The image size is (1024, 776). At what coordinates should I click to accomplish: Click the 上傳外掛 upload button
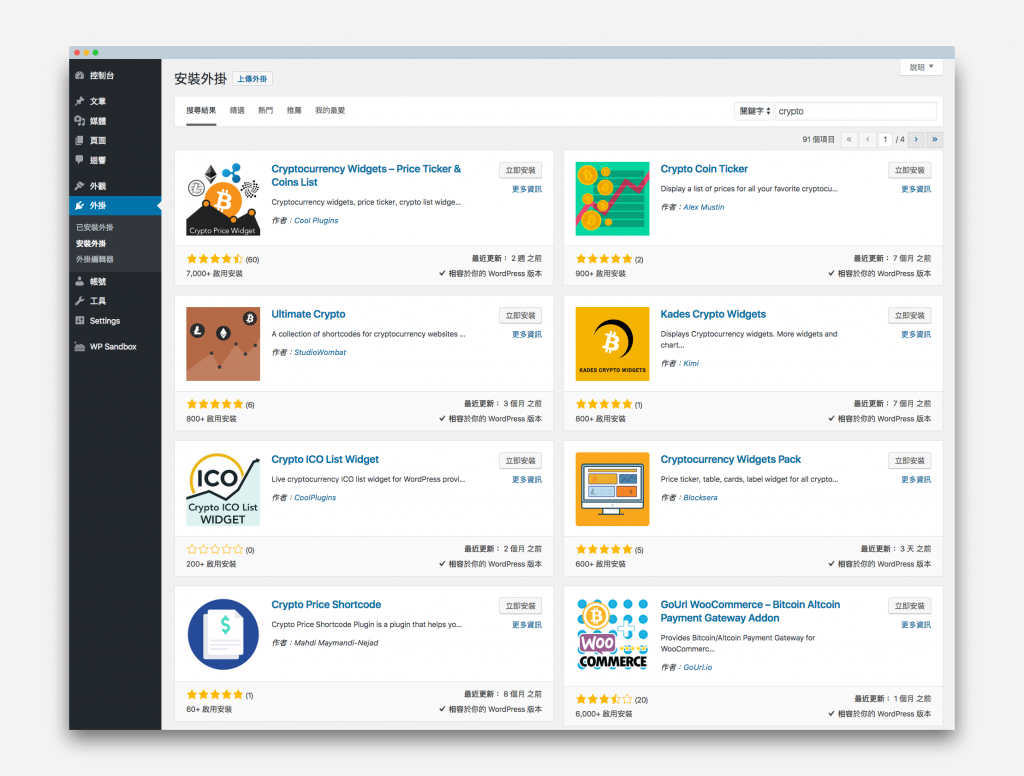[x=252, y=79]
